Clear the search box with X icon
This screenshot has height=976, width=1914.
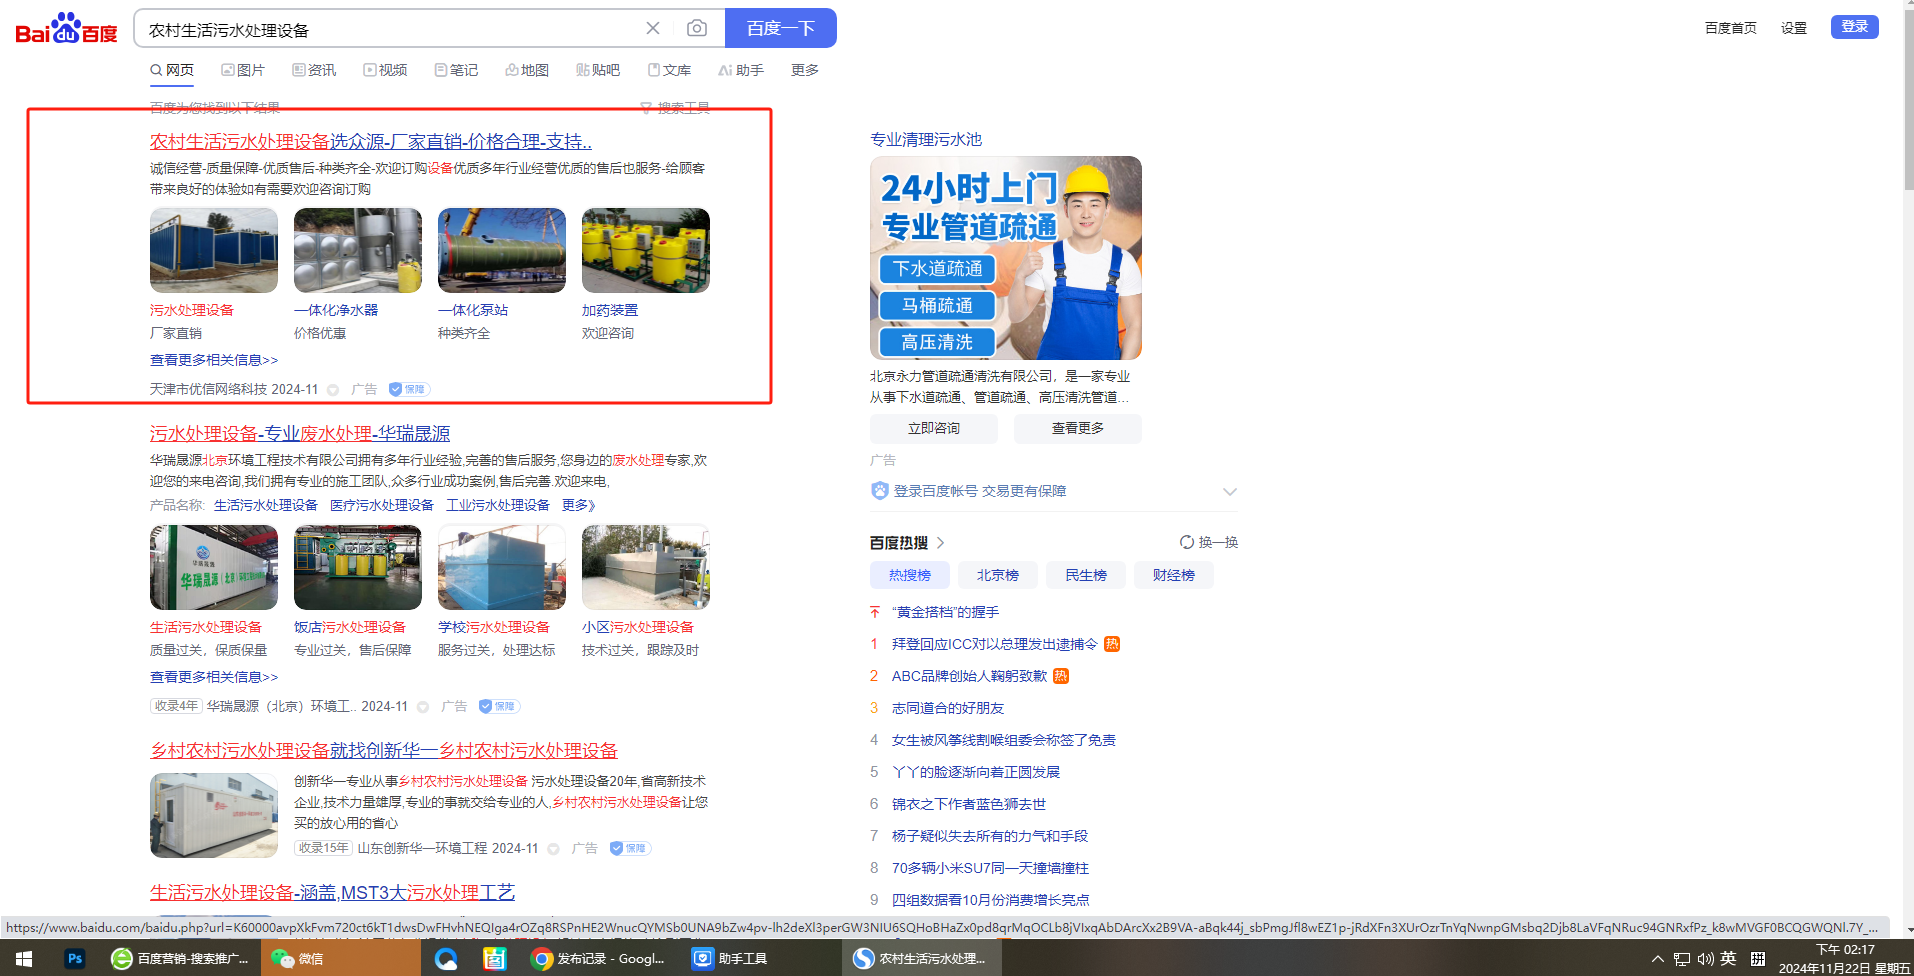point(653,28)
